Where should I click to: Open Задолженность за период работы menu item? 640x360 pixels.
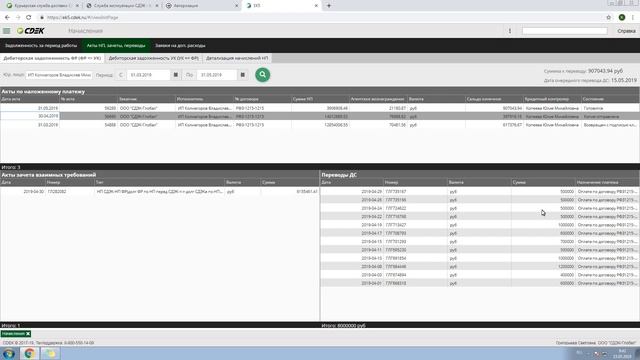coord(41,46)
